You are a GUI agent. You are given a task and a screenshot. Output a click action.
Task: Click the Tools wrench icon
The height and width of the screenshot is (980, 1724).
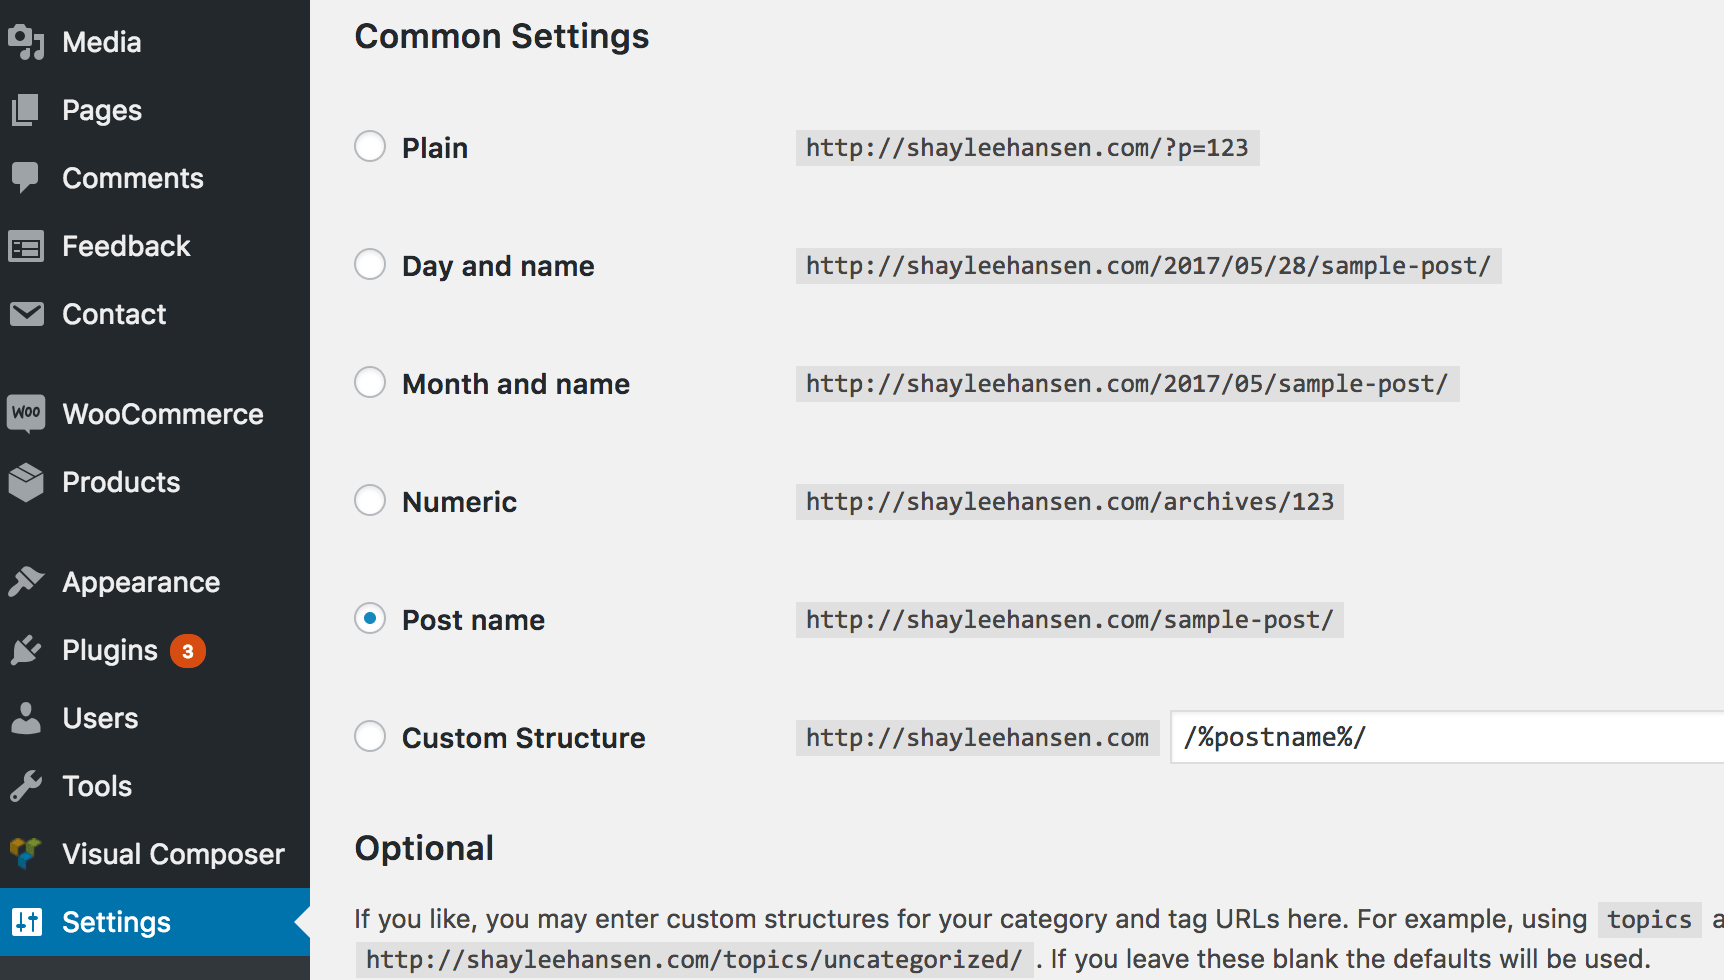(x=26, y=786)
